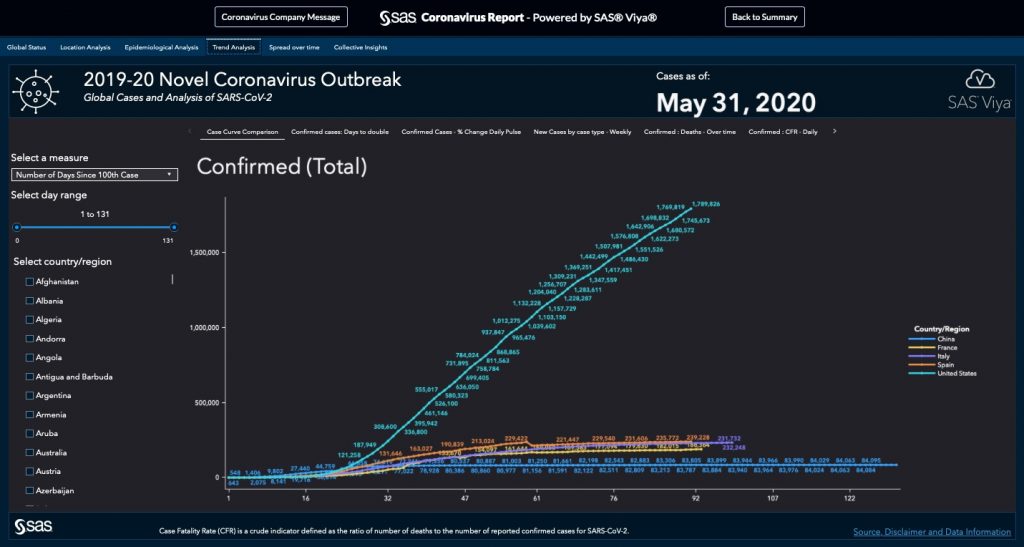The image size is (1024, 547).
Task: Click the day range slider's right handle
Action: (174, 227)
